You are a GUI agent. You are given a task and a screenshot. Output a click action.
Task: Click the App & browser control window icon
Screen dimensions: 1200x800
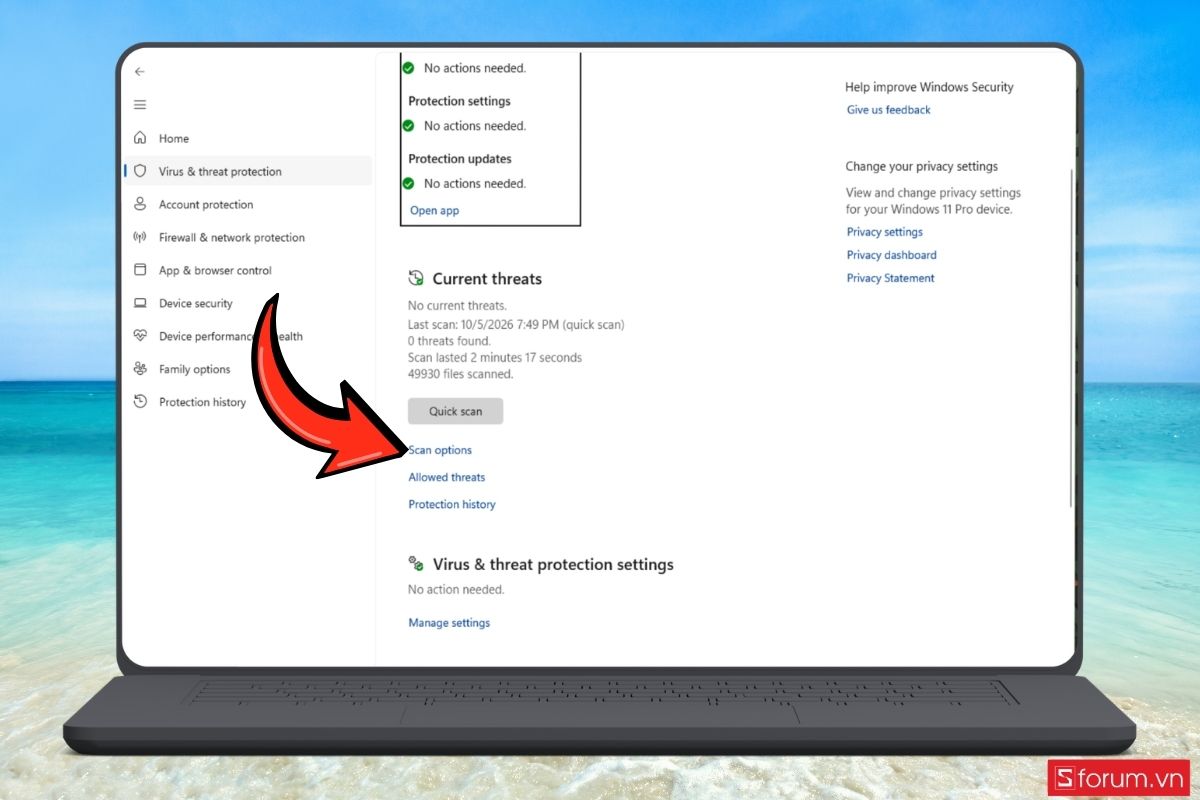pyautogui.click(x=140, y=270)
